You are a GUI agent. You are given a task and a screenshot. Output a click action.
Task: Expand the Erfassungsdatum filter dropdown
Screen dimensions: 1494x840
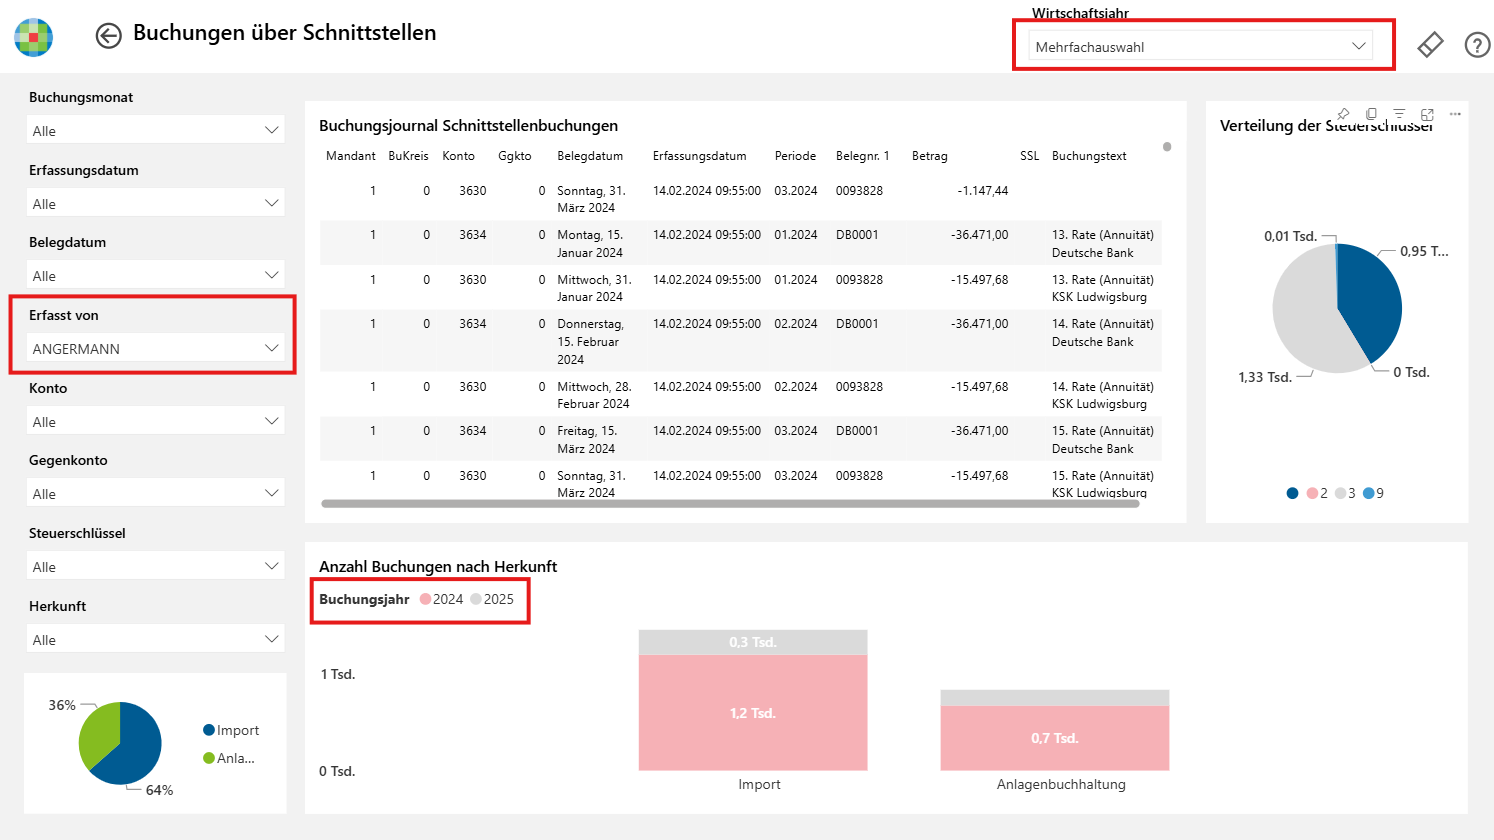click(x=155, y=203)
